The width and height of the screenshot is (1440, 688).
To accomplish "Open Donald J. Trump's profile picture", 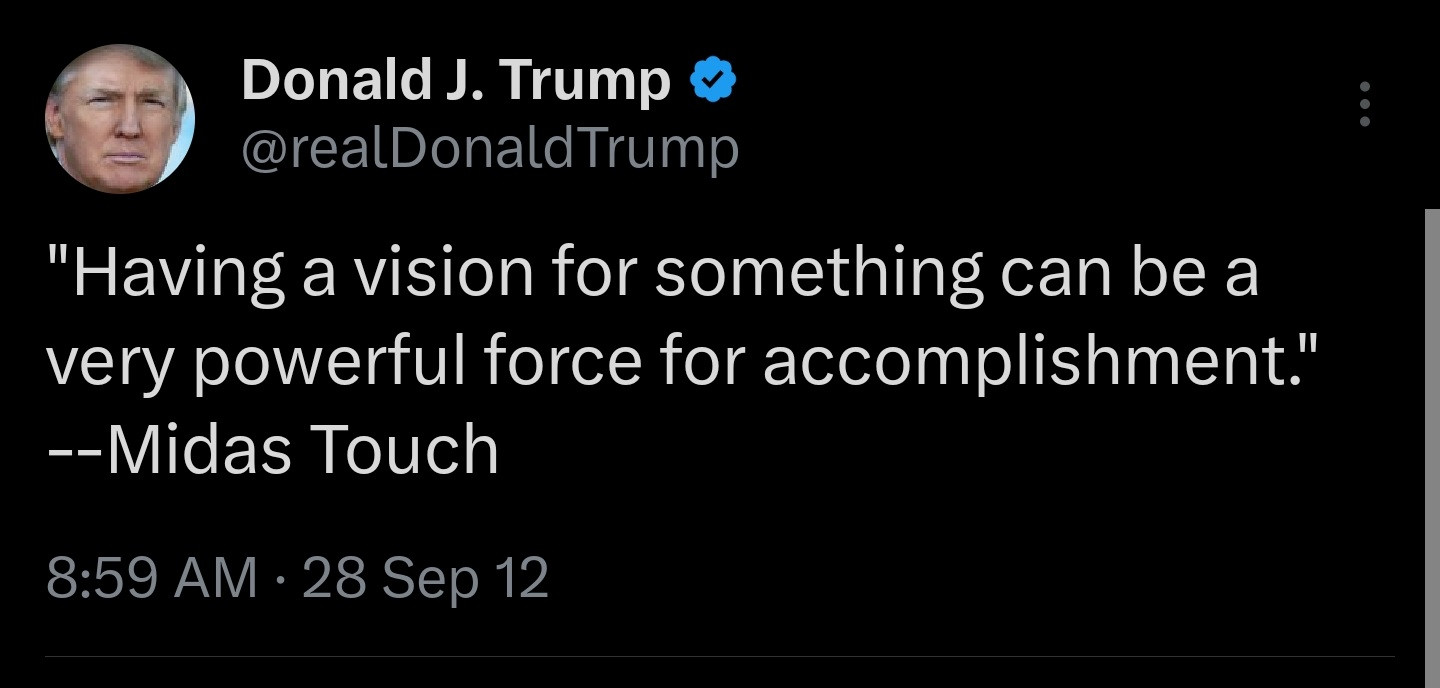I will point(120,119).
